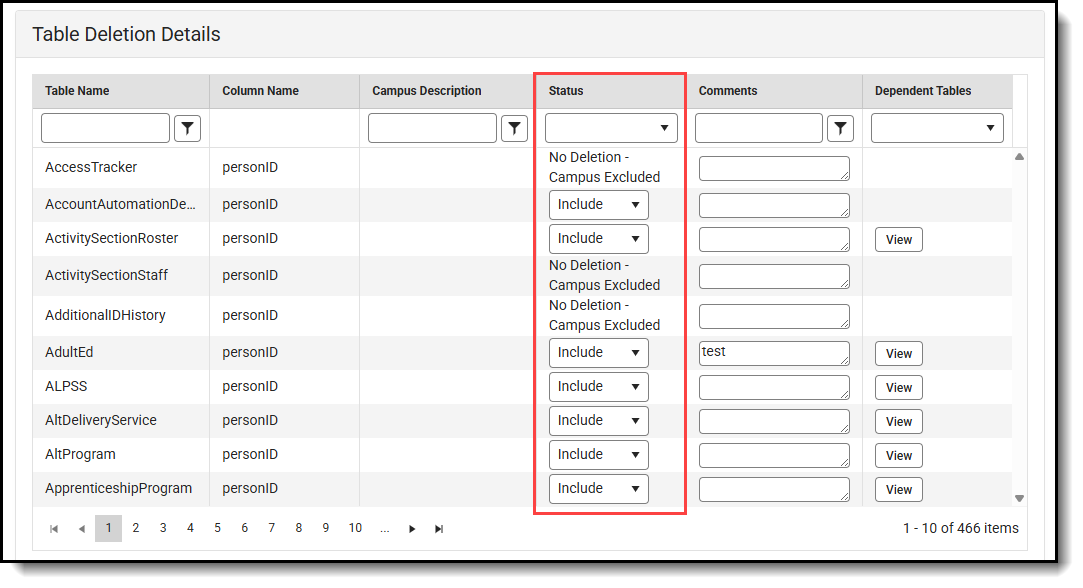Click the Comments column filter funnel icon
Viewport: 1083px width, 588px height.
click(x=840, y=128)
